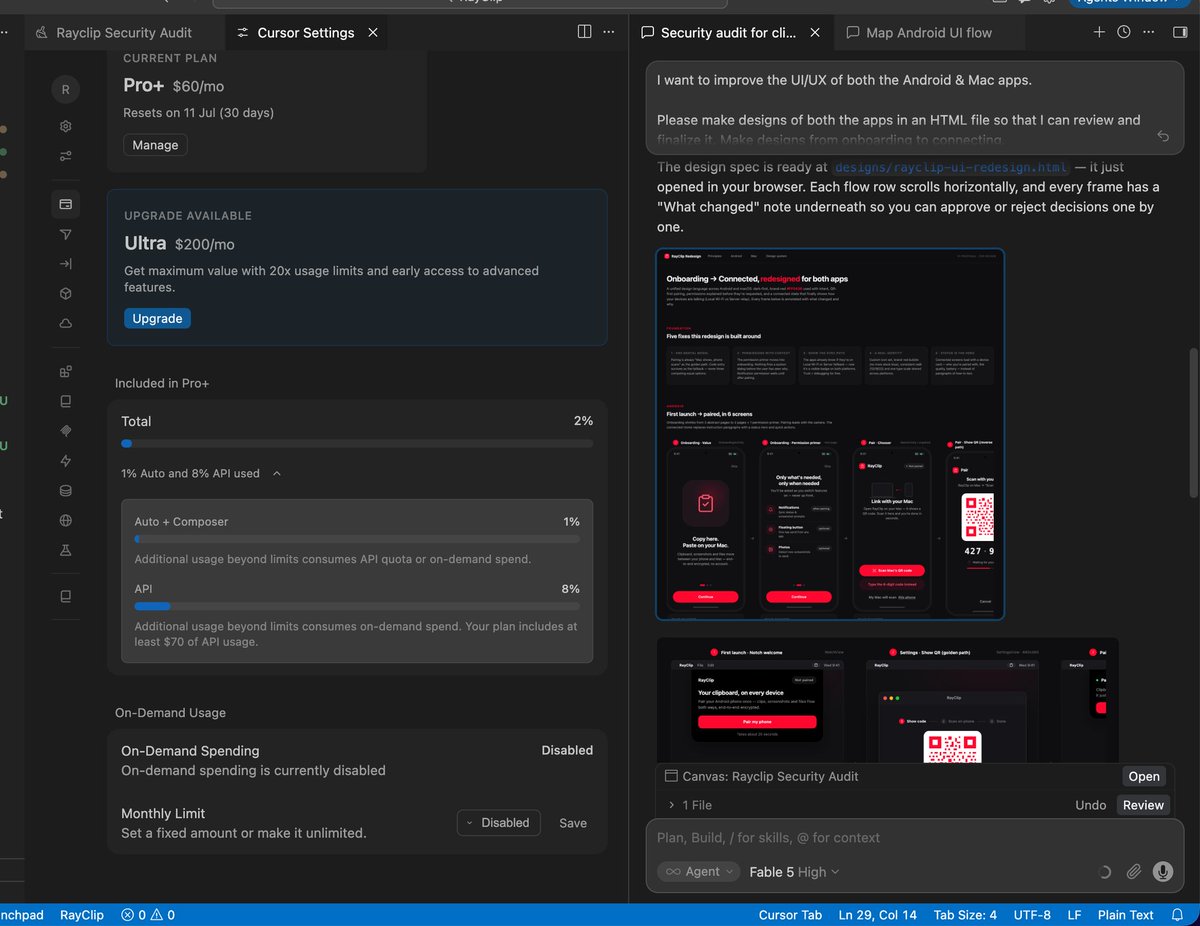
Task: Open the paper-plane icon section in sidebar
Action: 66,234
